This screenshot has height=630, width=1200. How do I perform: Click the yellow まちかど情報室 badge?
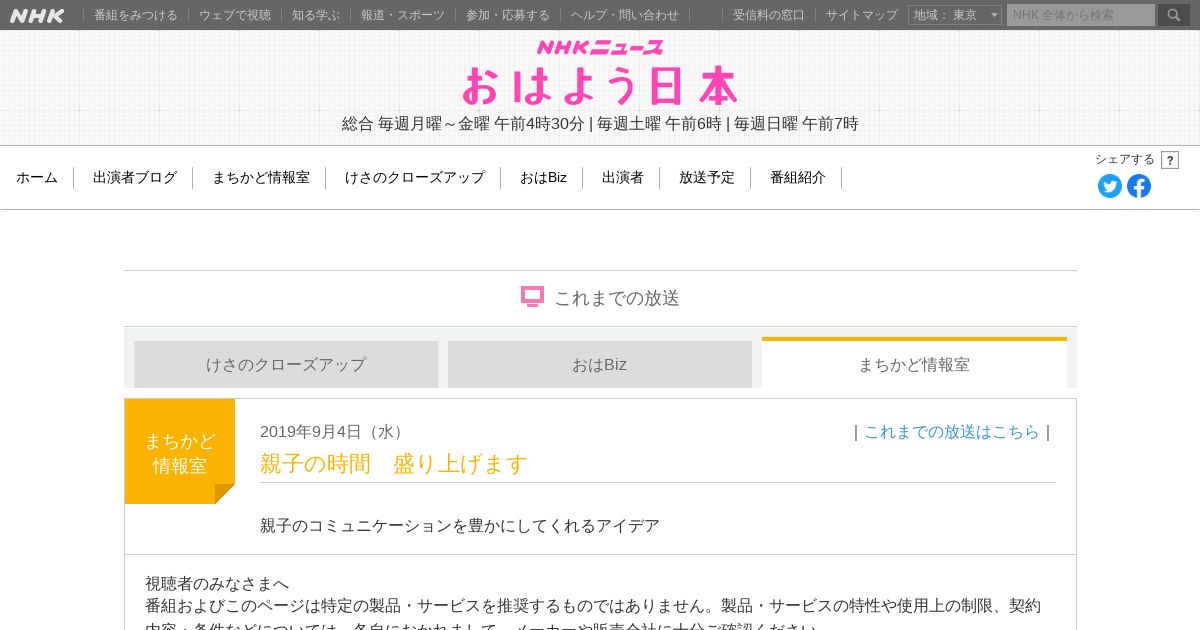pos(180,452)
